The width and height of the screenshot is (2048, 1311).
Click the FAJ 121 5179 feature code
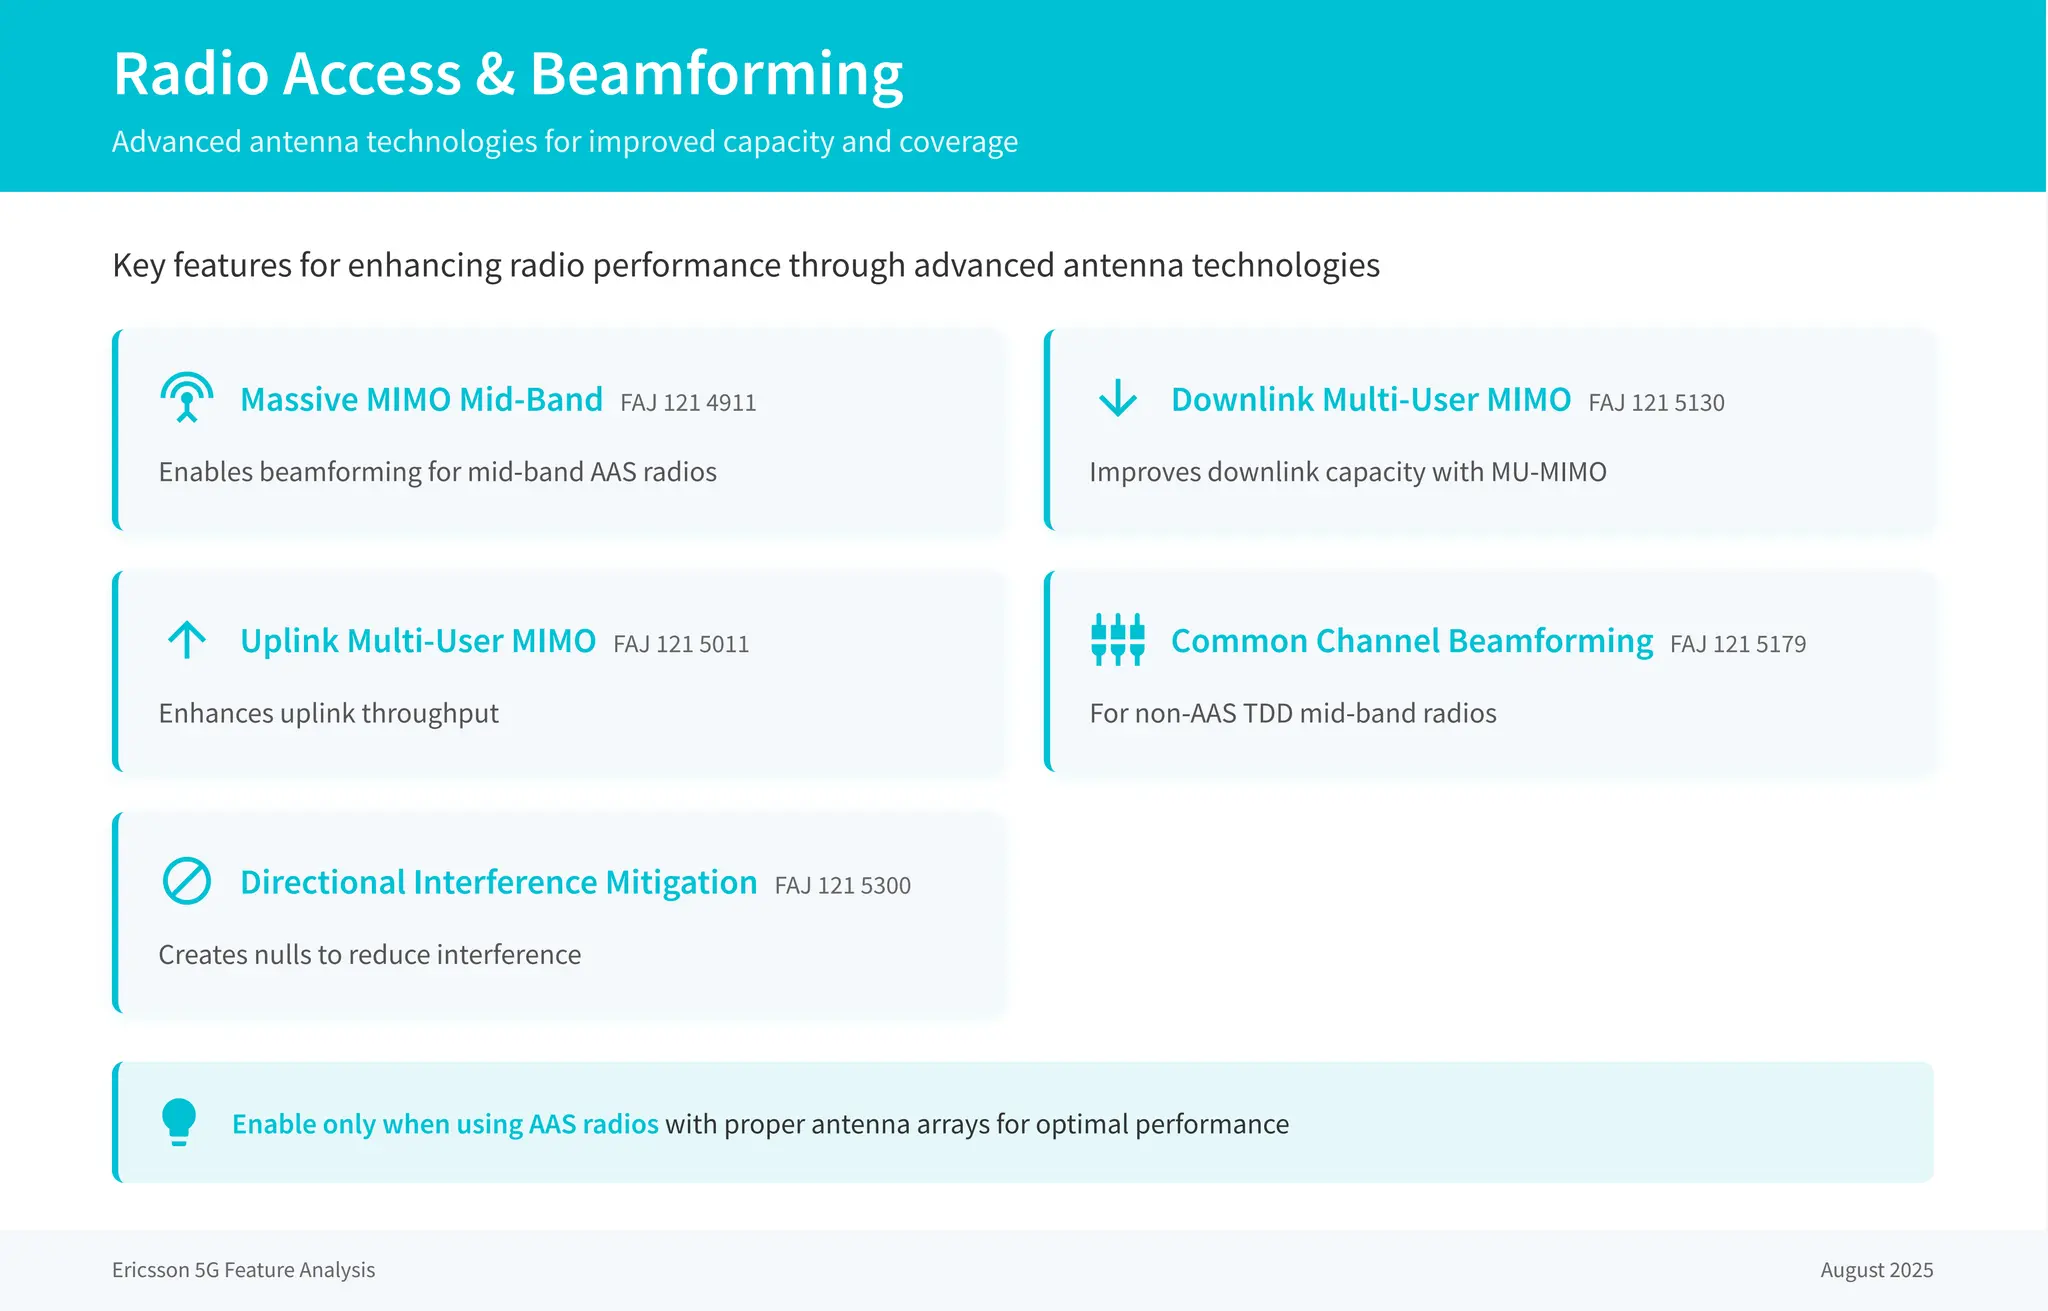tap(1738, 644)
